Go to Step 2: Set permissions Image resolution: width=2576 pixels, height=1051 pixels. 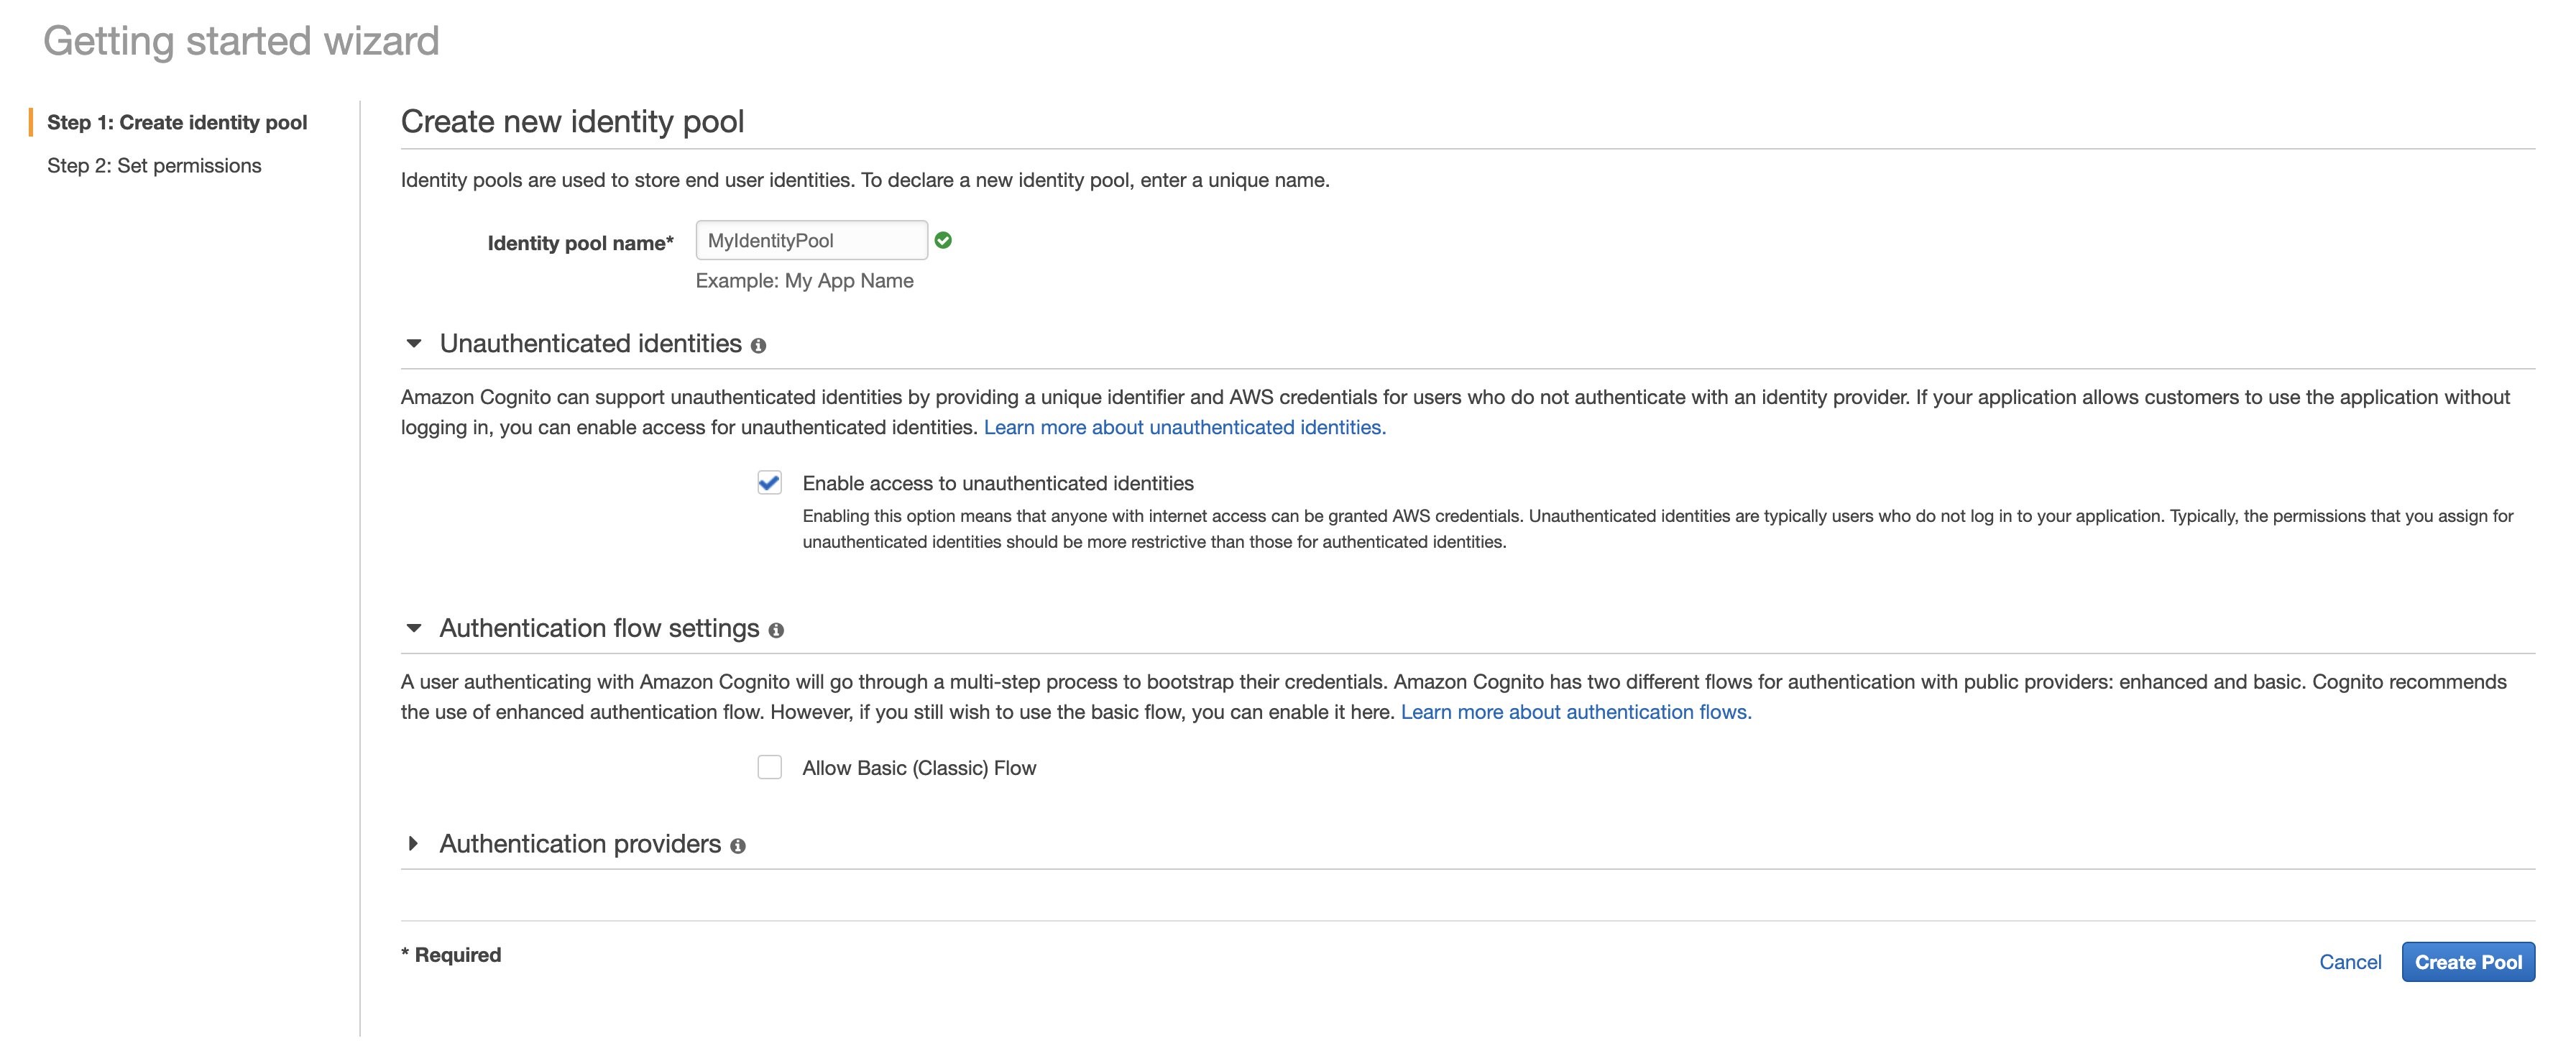[154, 166]
